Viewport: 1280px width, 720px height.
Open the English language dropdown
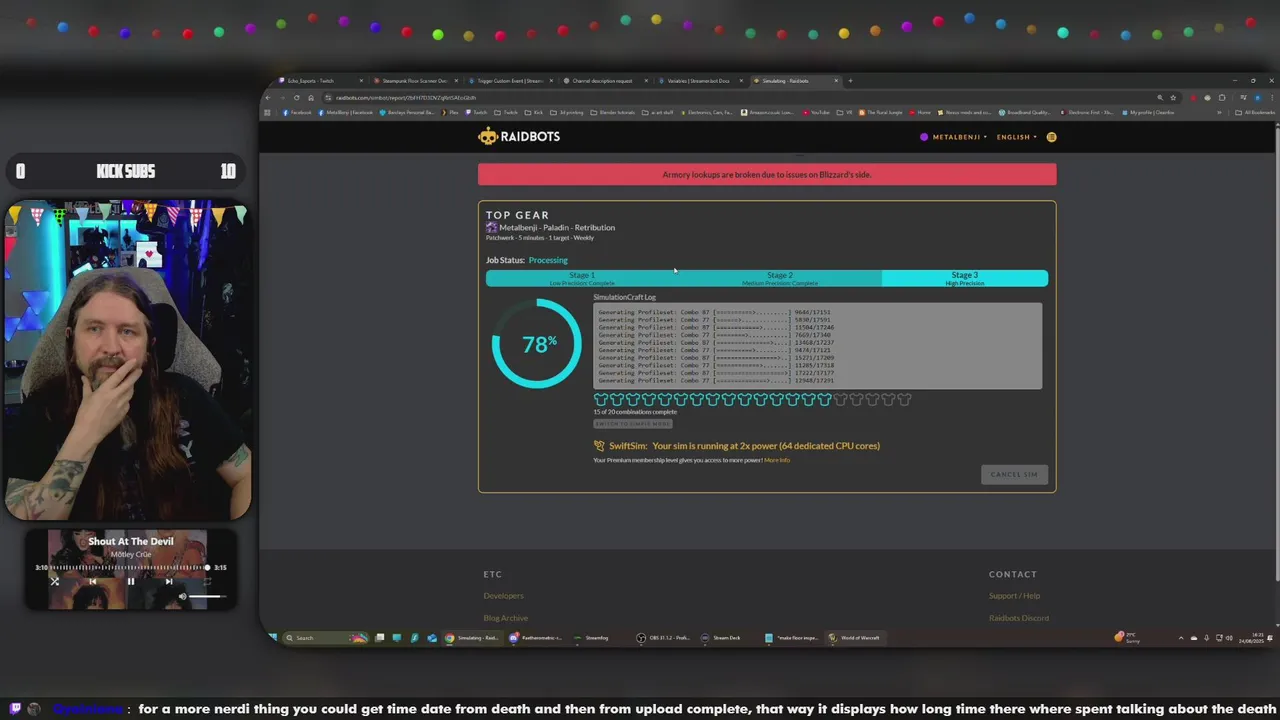coord(1017,137)
